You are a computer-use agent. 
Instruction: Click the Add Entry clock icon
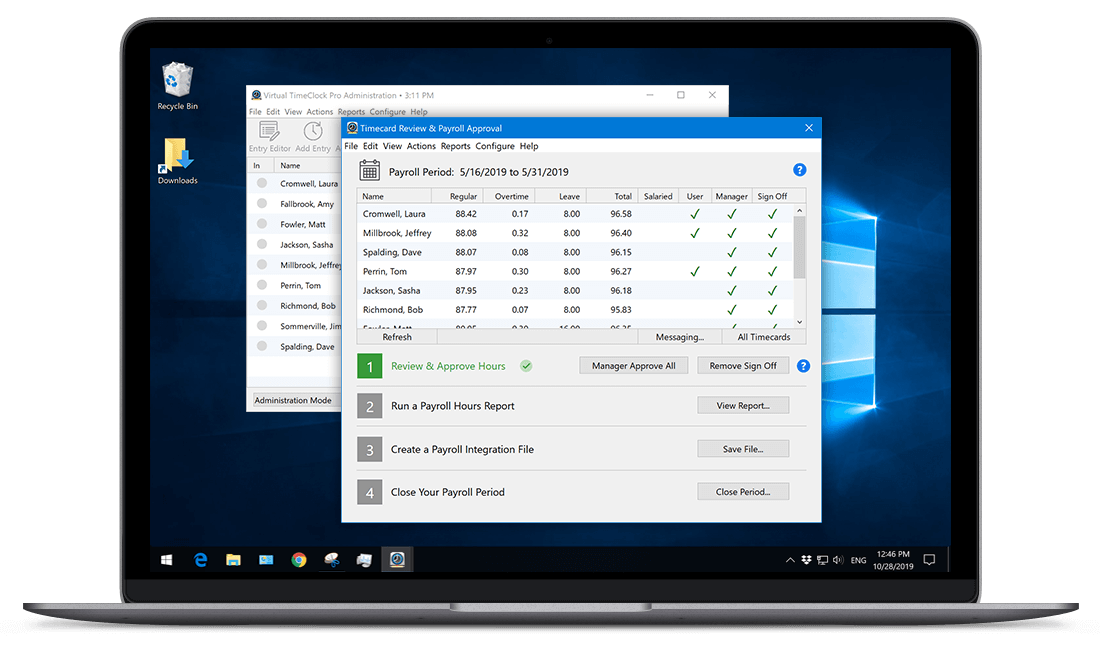point(313,131)
